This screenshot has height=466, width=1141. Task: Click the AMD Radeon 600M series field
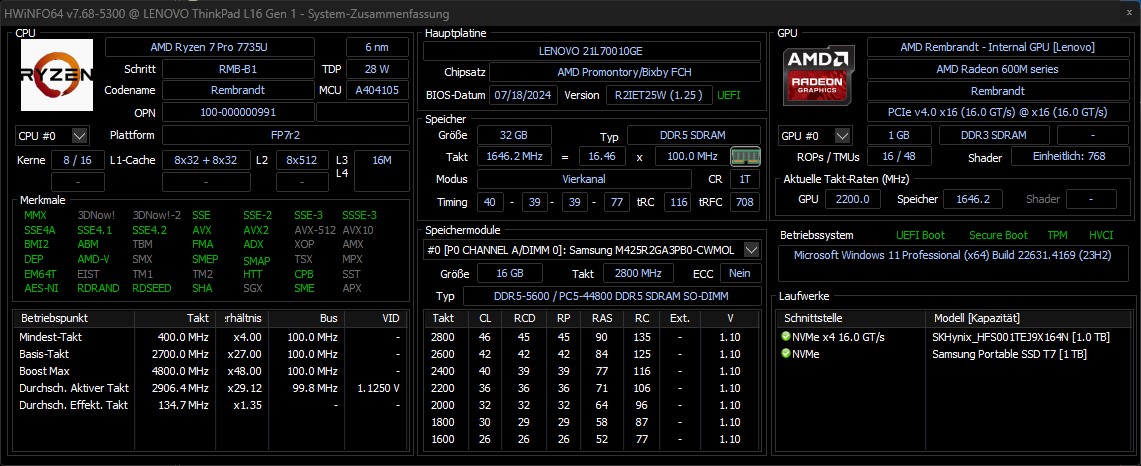[997, 69]
